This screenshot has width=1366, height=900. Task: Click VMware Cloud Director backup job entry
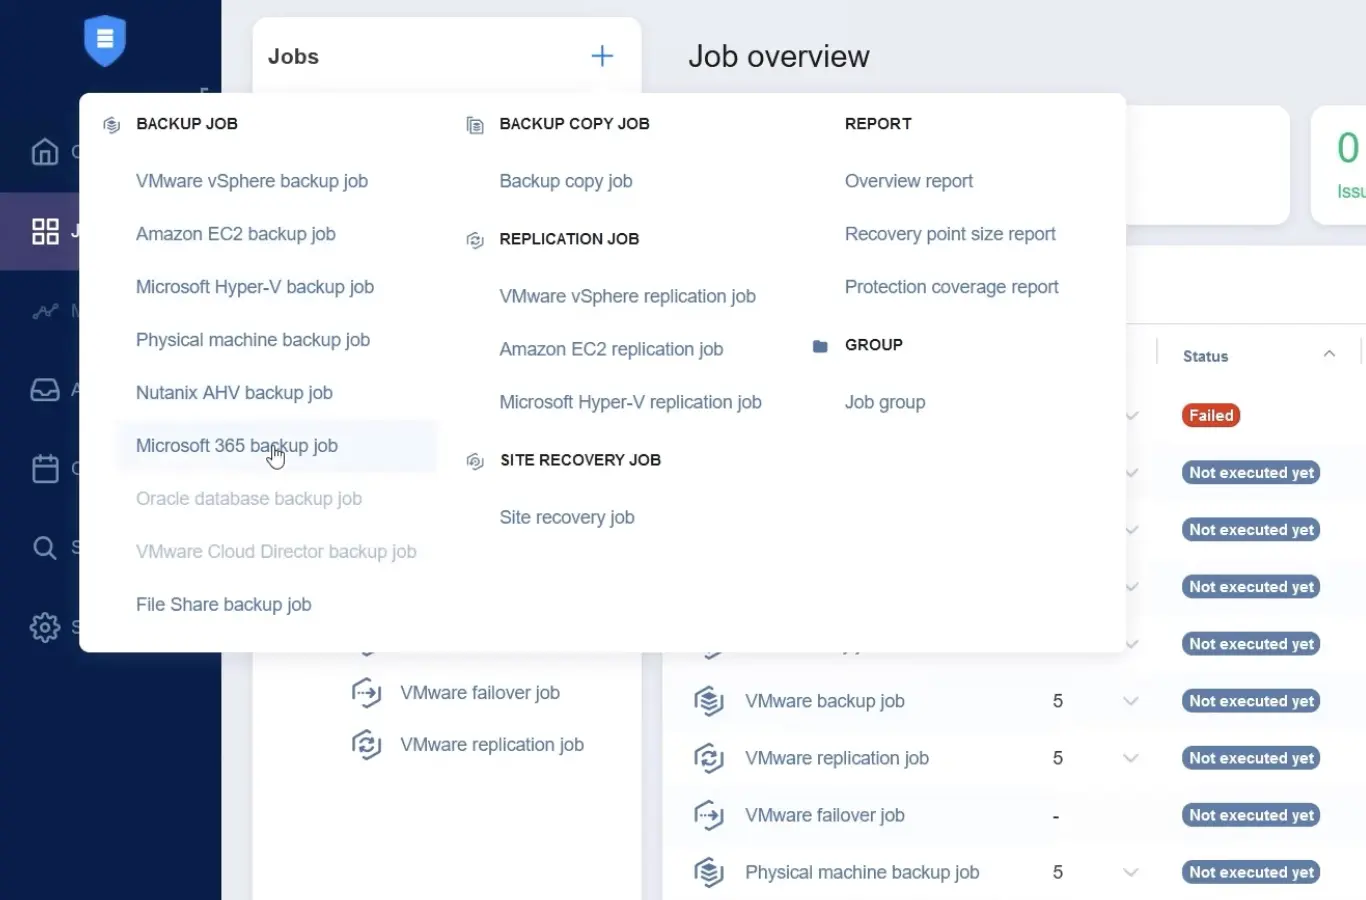276,552
